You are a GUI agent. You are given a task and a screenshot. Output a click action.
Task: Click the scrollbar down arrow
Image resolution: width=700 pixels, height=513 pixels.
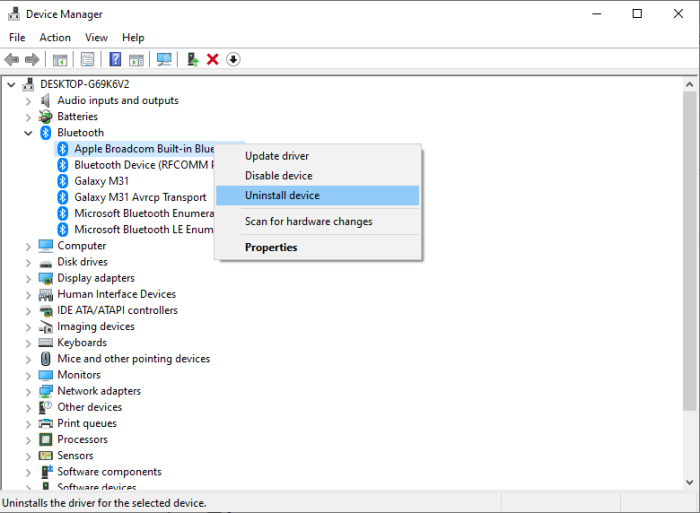tap(689, 482)
